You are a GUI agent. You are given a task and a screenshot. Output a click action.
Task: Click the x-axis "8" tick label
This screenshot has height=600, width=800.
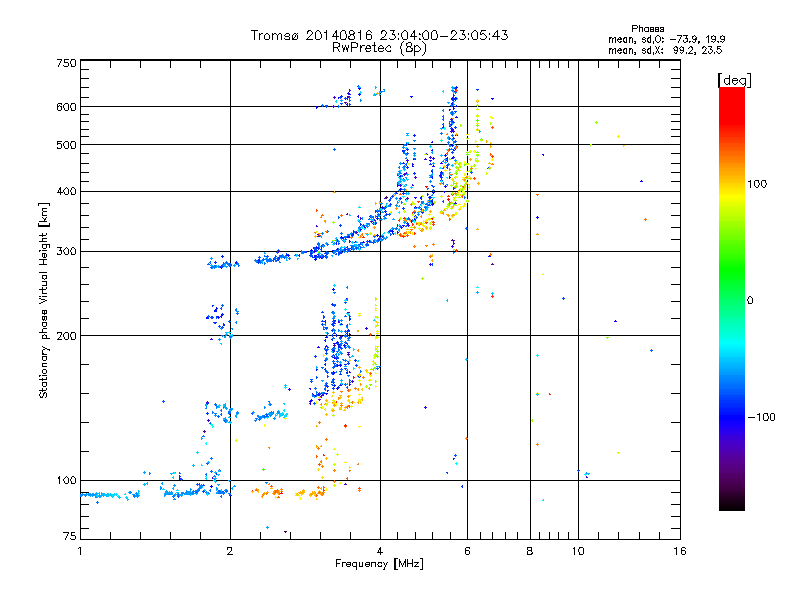(530, 551)
